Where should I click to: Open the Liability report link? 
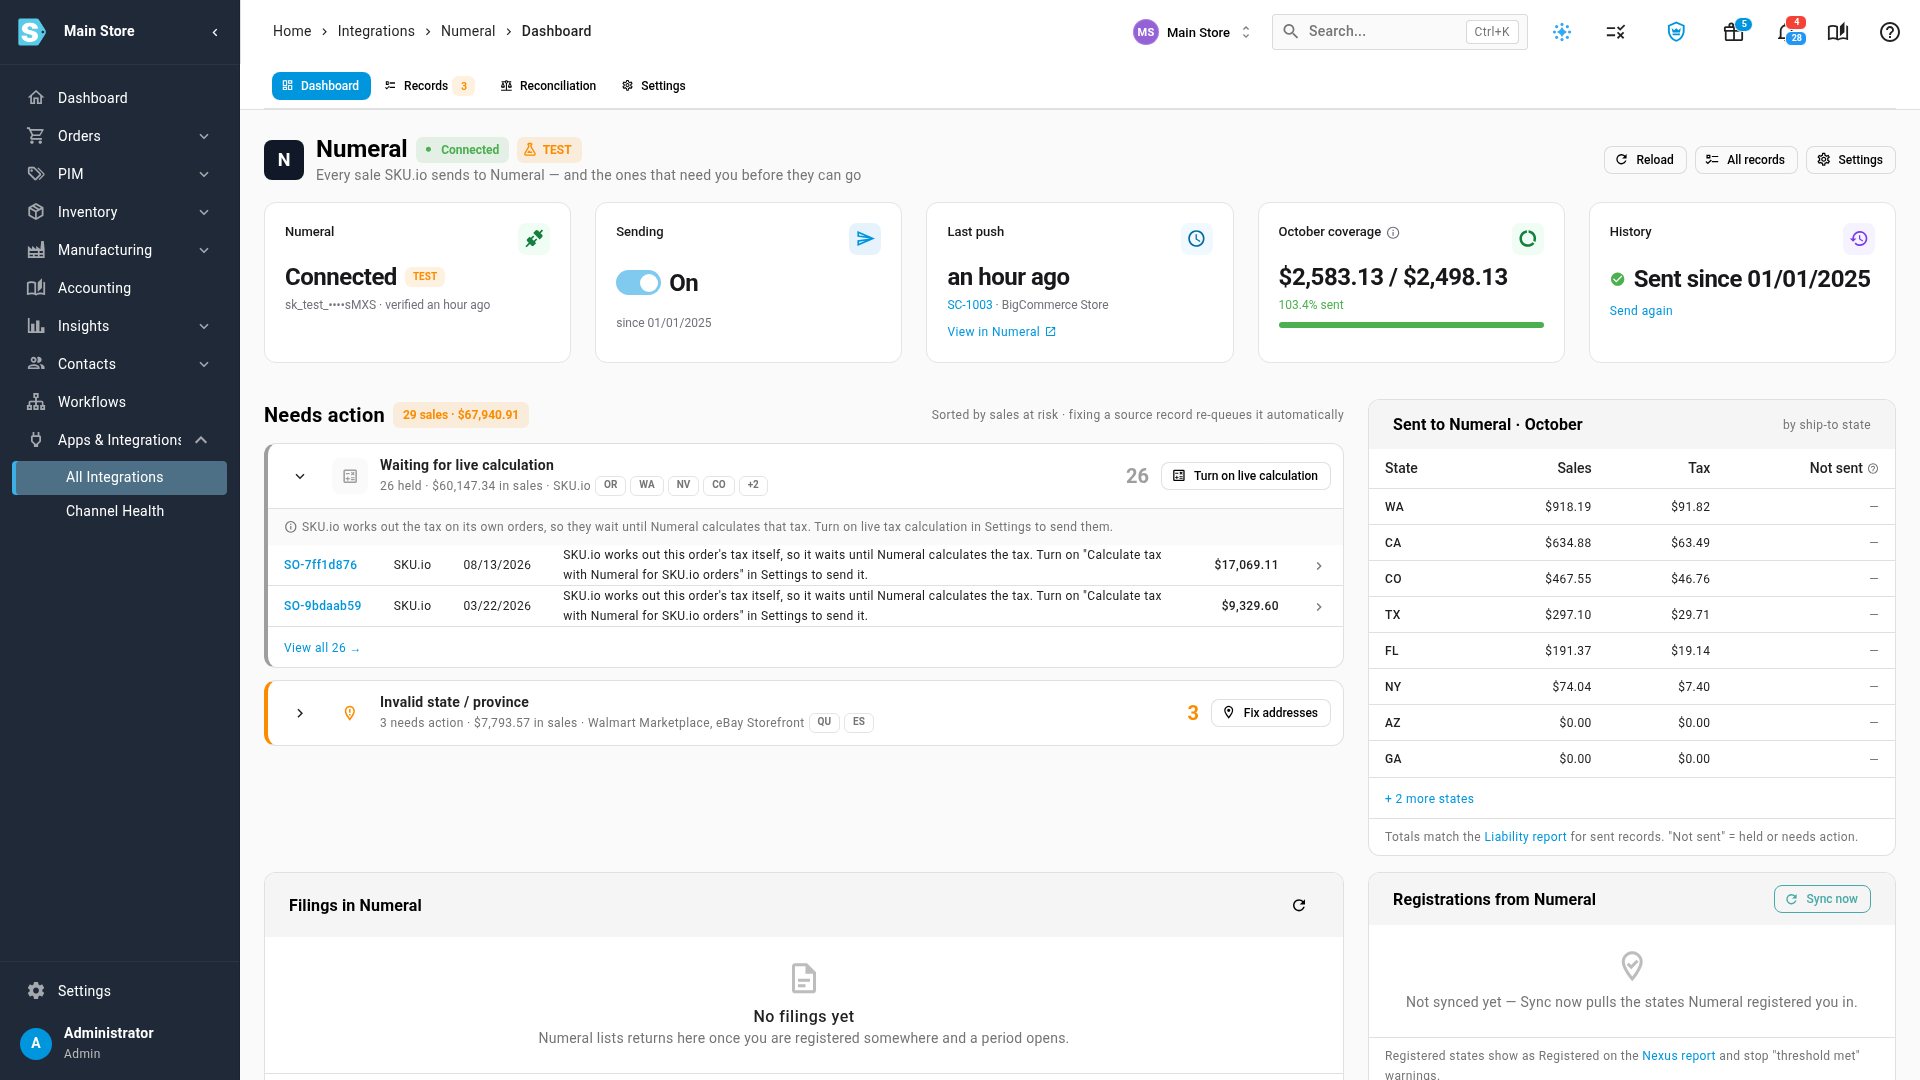tap(1525, 837)
